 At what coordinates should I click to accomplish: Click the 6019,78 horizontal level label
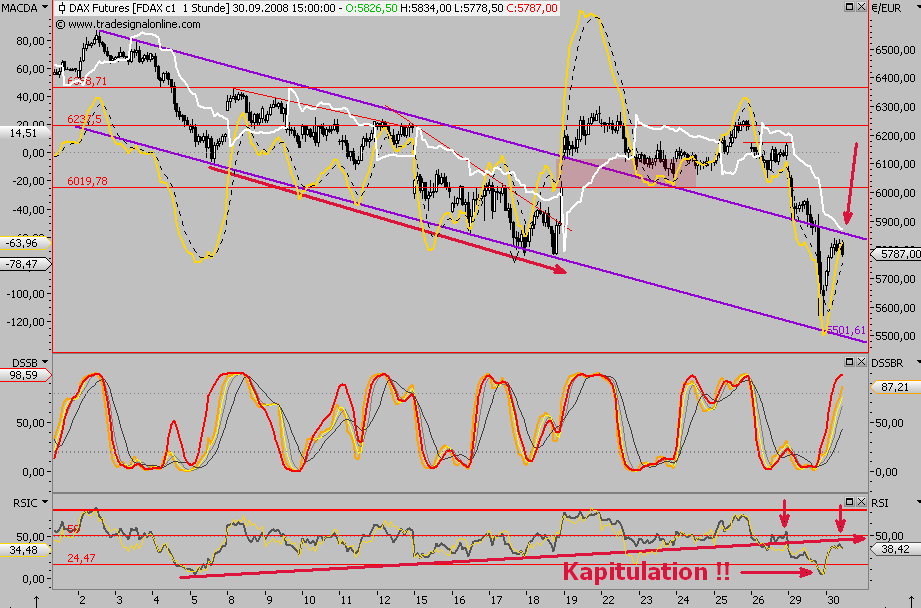click(88, 181)
